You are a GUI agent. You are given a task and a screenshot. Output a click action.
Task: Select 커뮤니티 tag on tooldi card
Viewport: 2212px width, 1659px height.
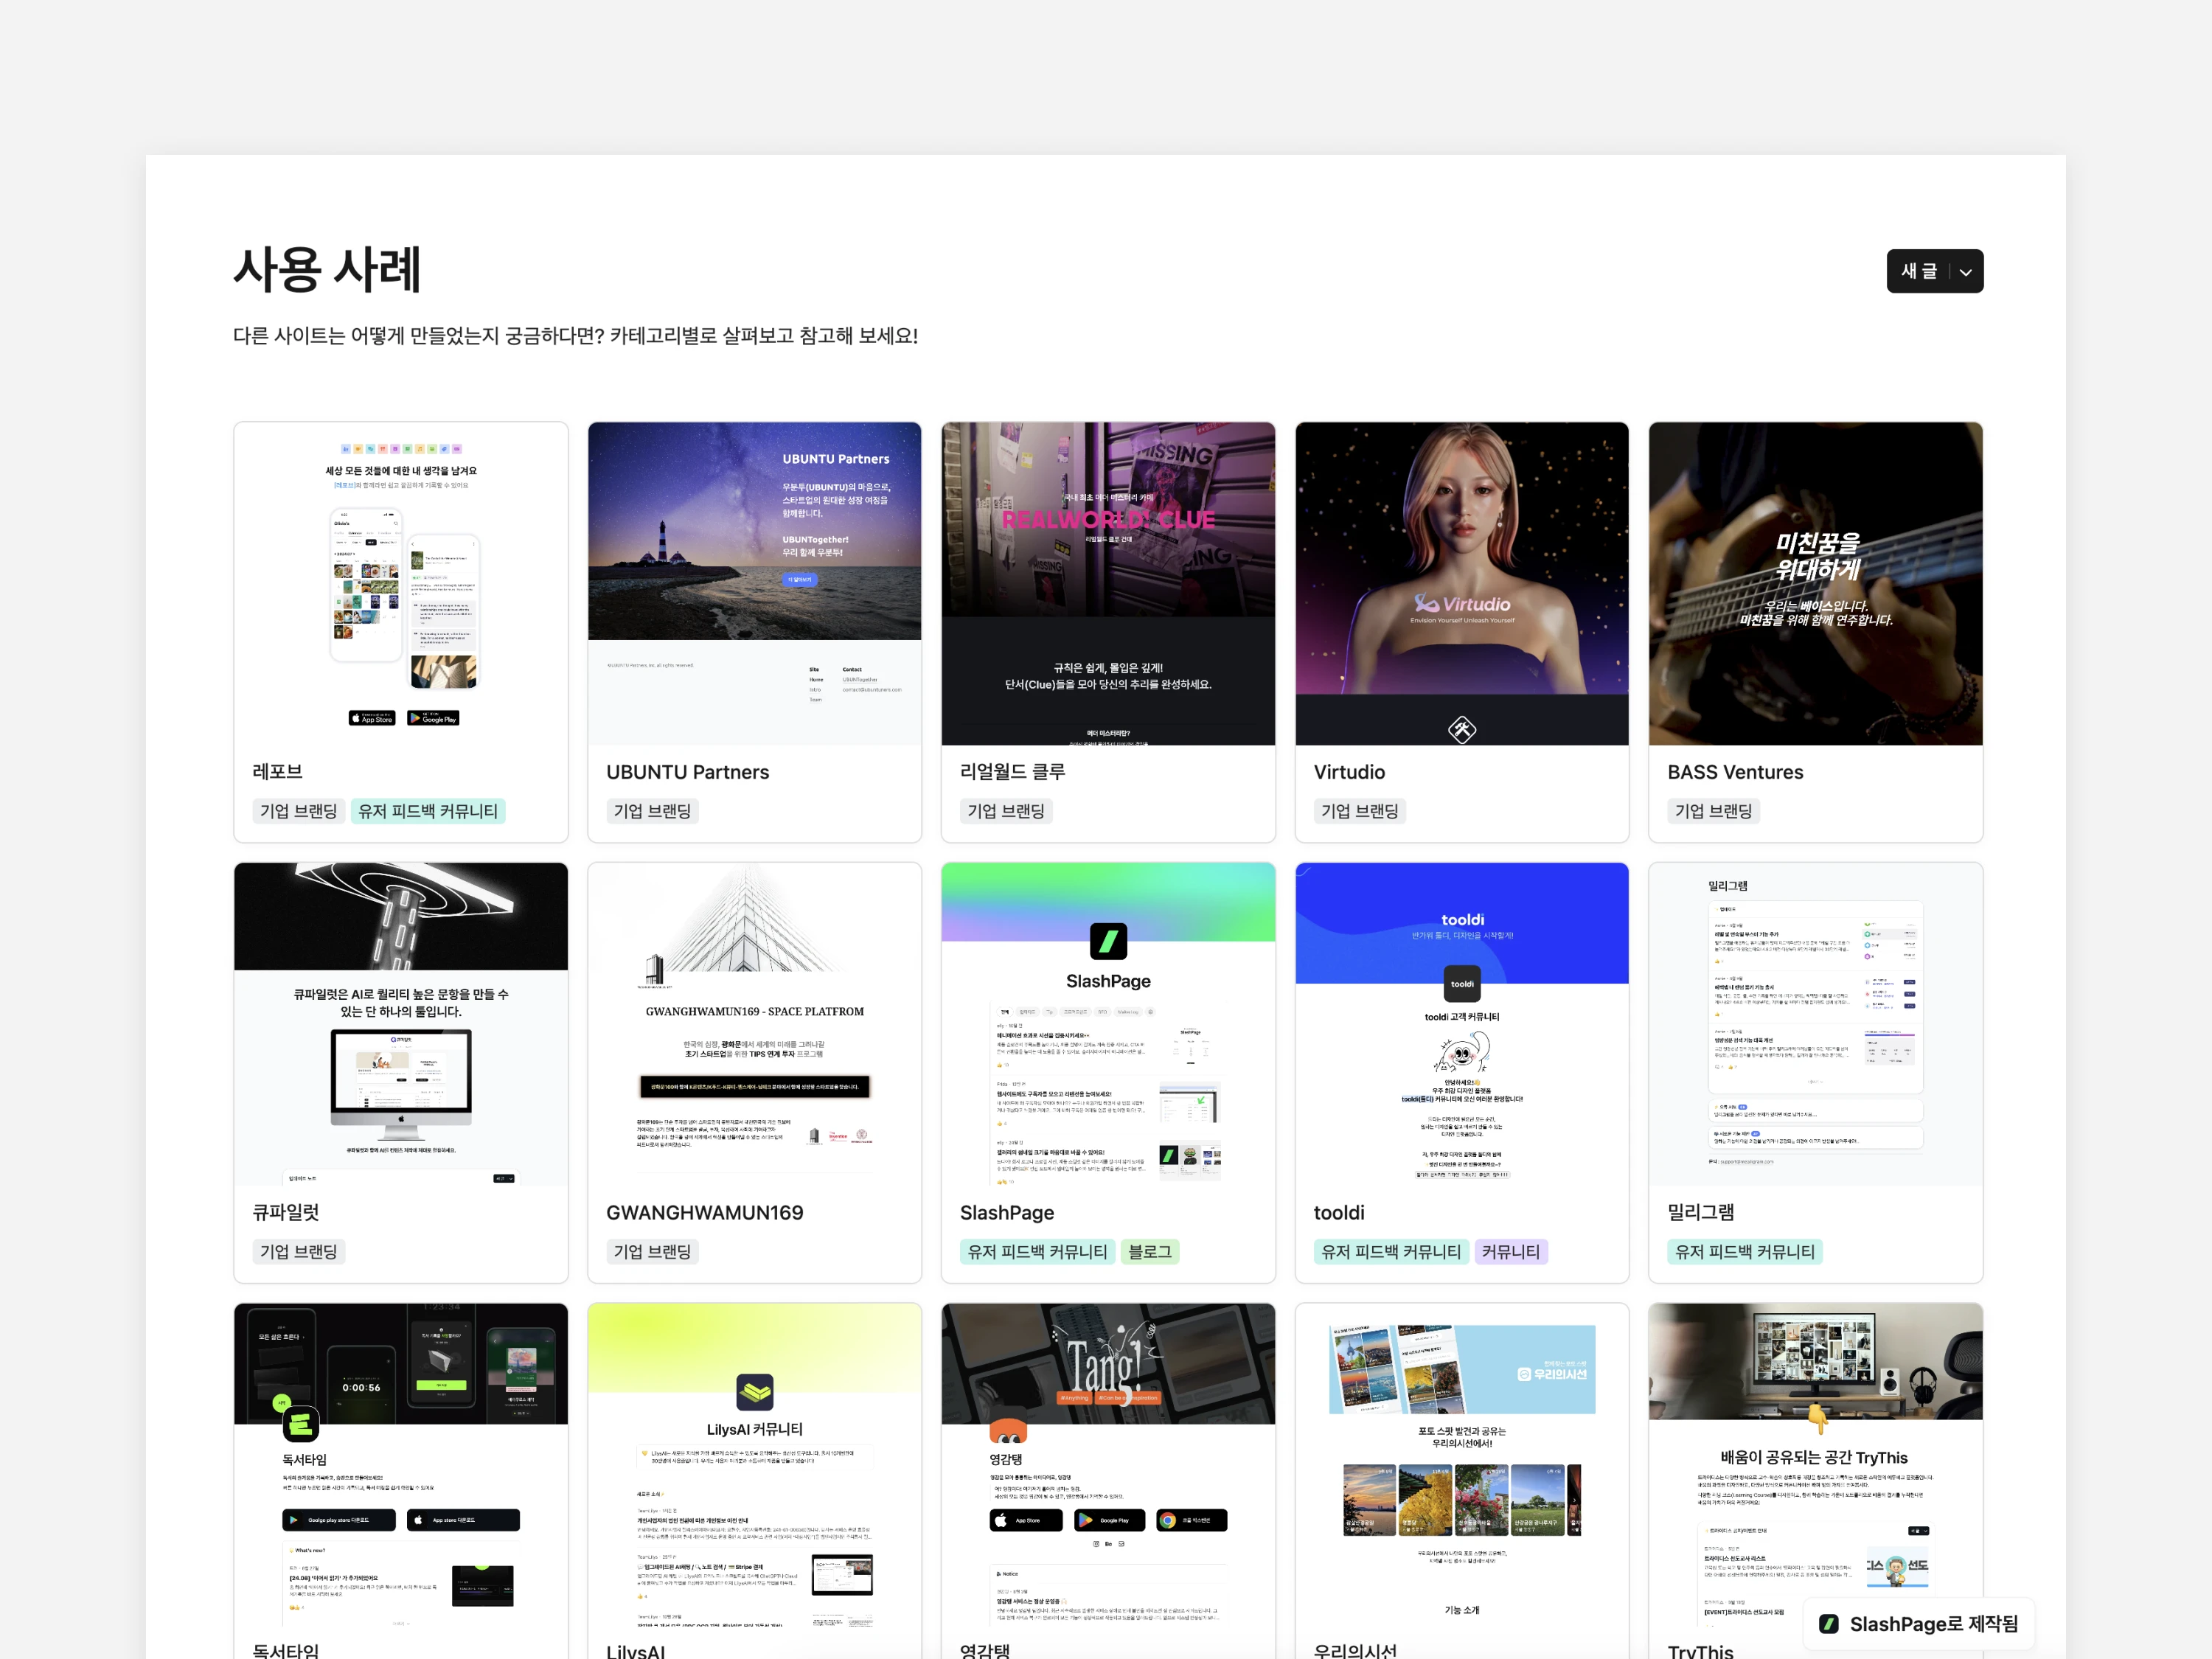1511,1251
